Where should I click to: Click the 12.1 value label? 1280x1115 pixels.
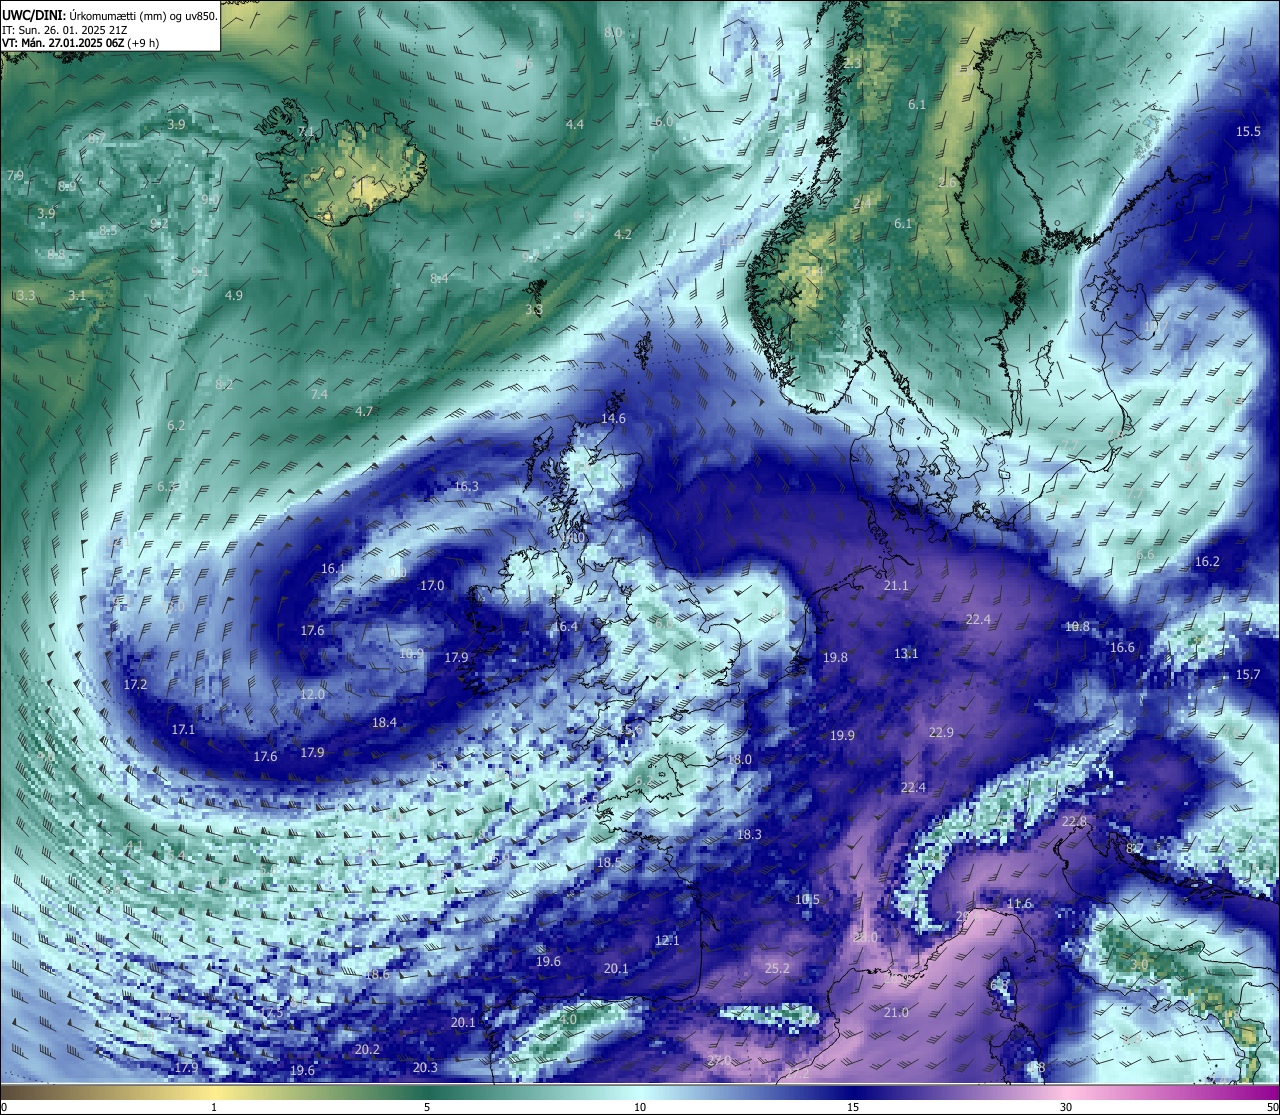tap(667, 941)
